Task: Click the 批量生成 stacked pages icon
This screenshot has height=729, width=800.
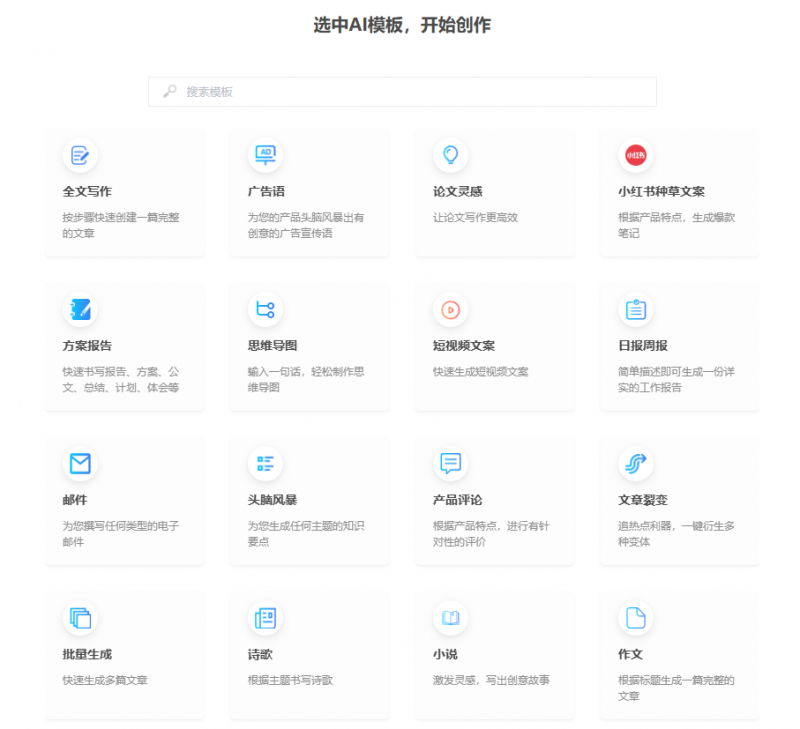Action: click(81, 619)
